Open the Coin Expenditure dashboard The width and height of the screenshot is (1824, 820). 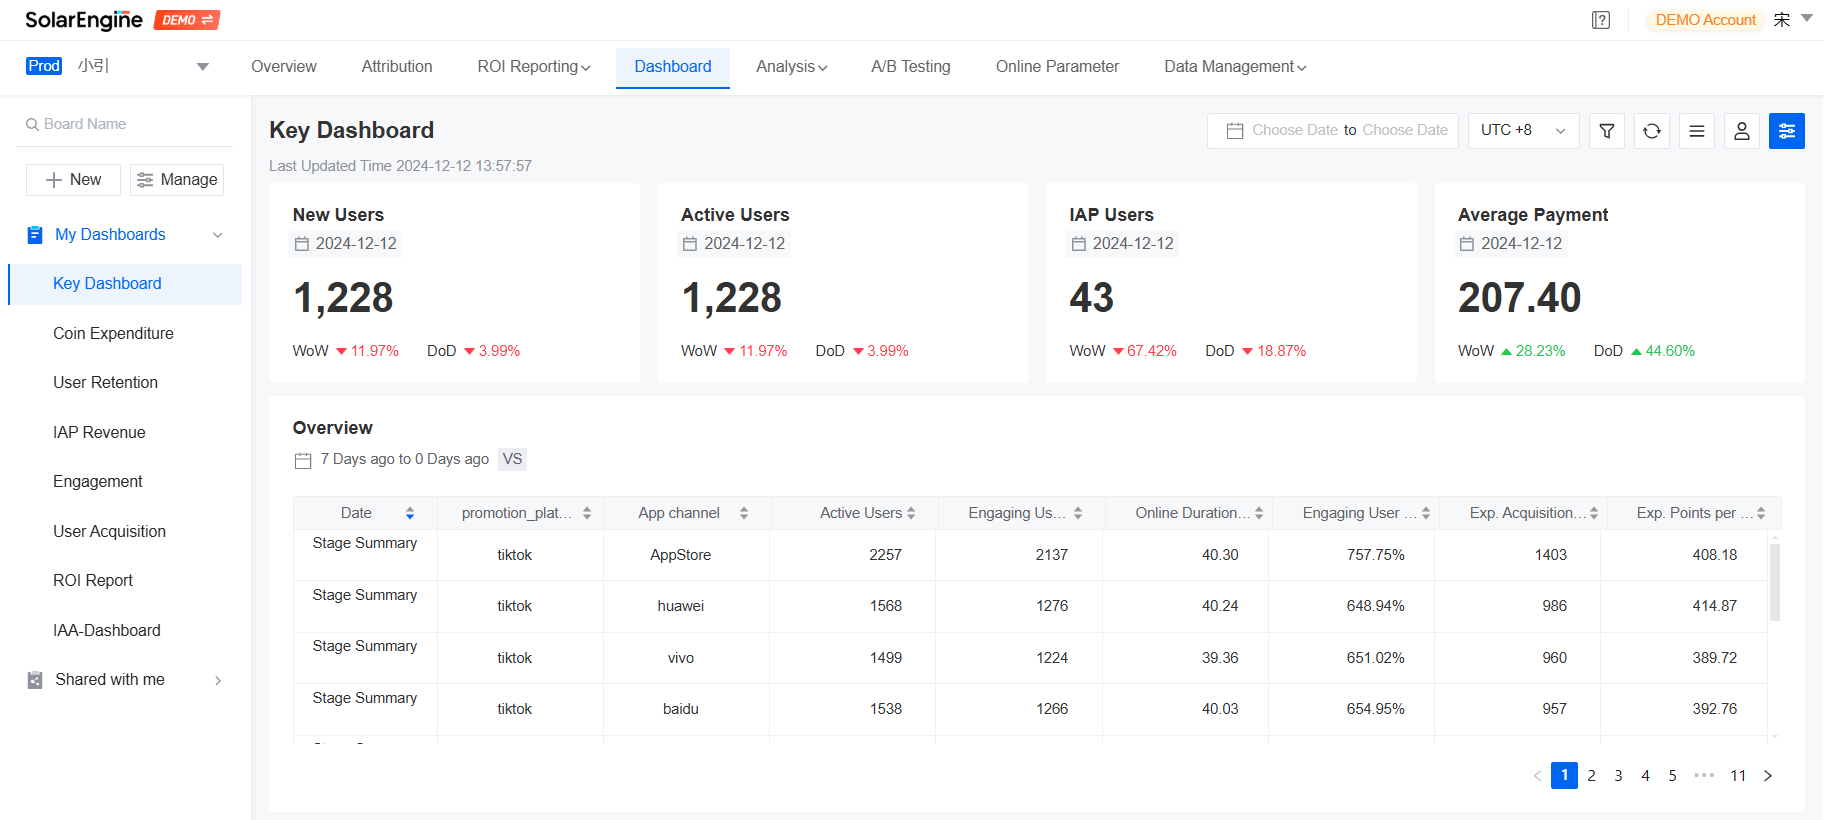113,334
